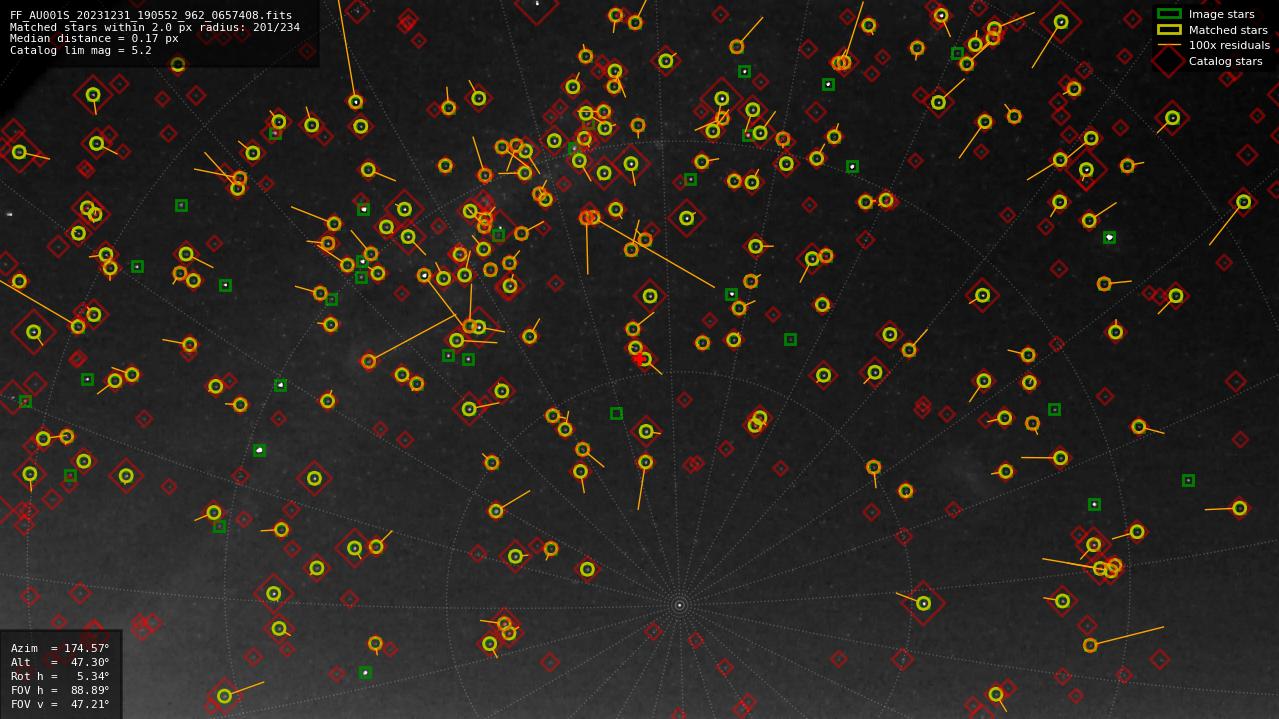Click the FOV v = 47.21° readout
Screen dimensions: 1279x719
(60, 704)
